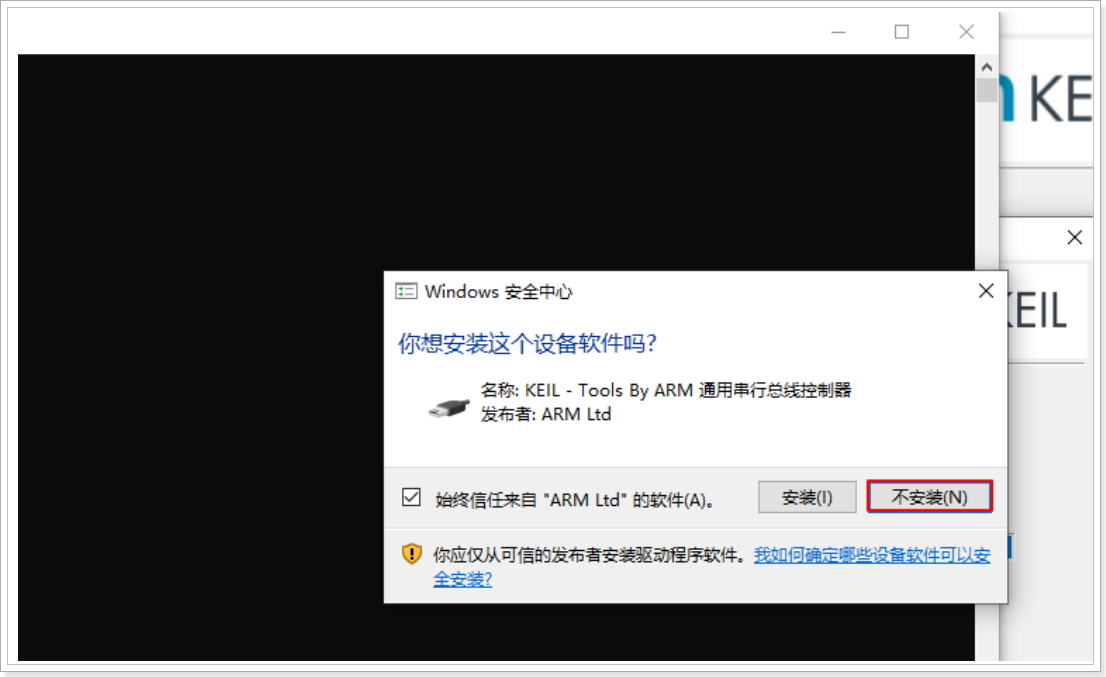Click the 不安装(N) don't install button
1106x677 pixels.
(x=930, y=497)
